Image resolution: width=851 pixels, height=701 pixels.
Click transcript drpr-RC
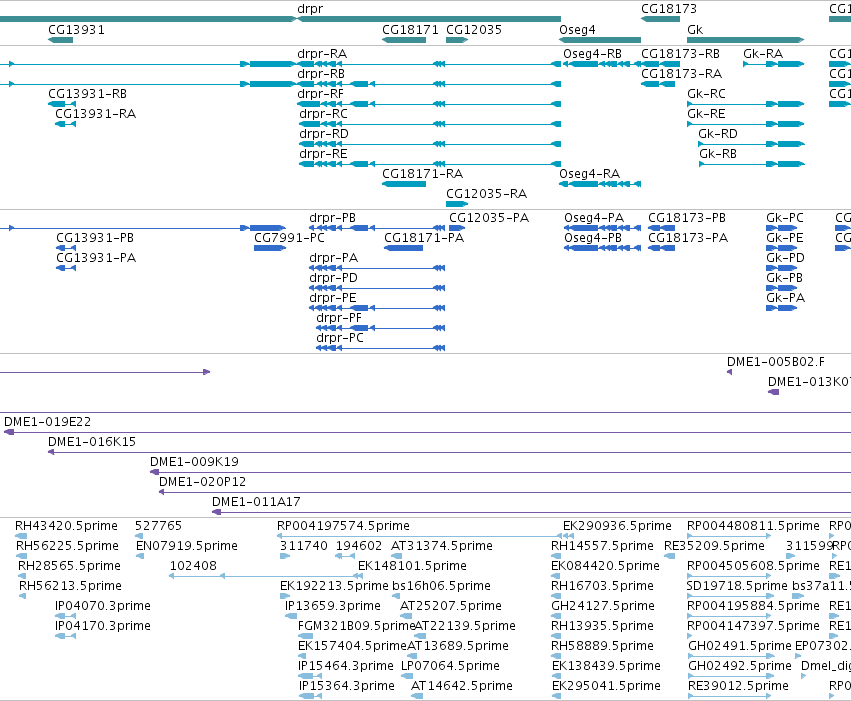pyautogui.click(x=323, y=114)
